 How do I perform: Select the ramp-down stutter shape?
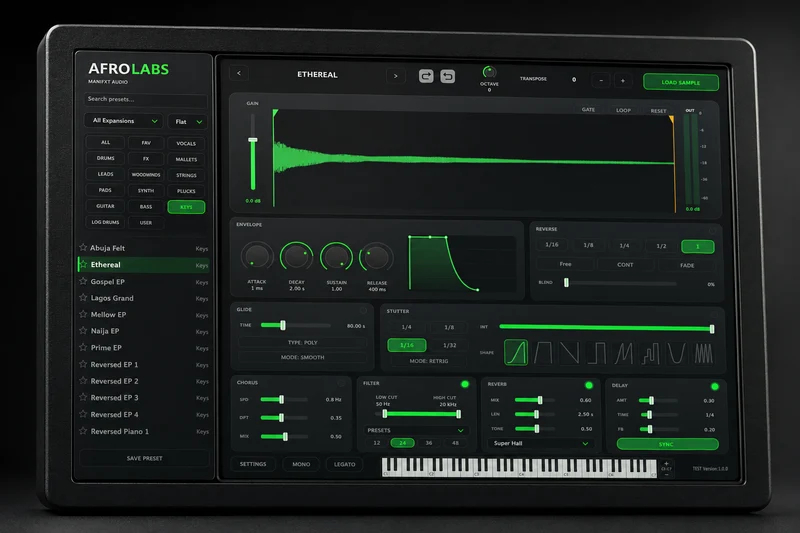(569, 353)
